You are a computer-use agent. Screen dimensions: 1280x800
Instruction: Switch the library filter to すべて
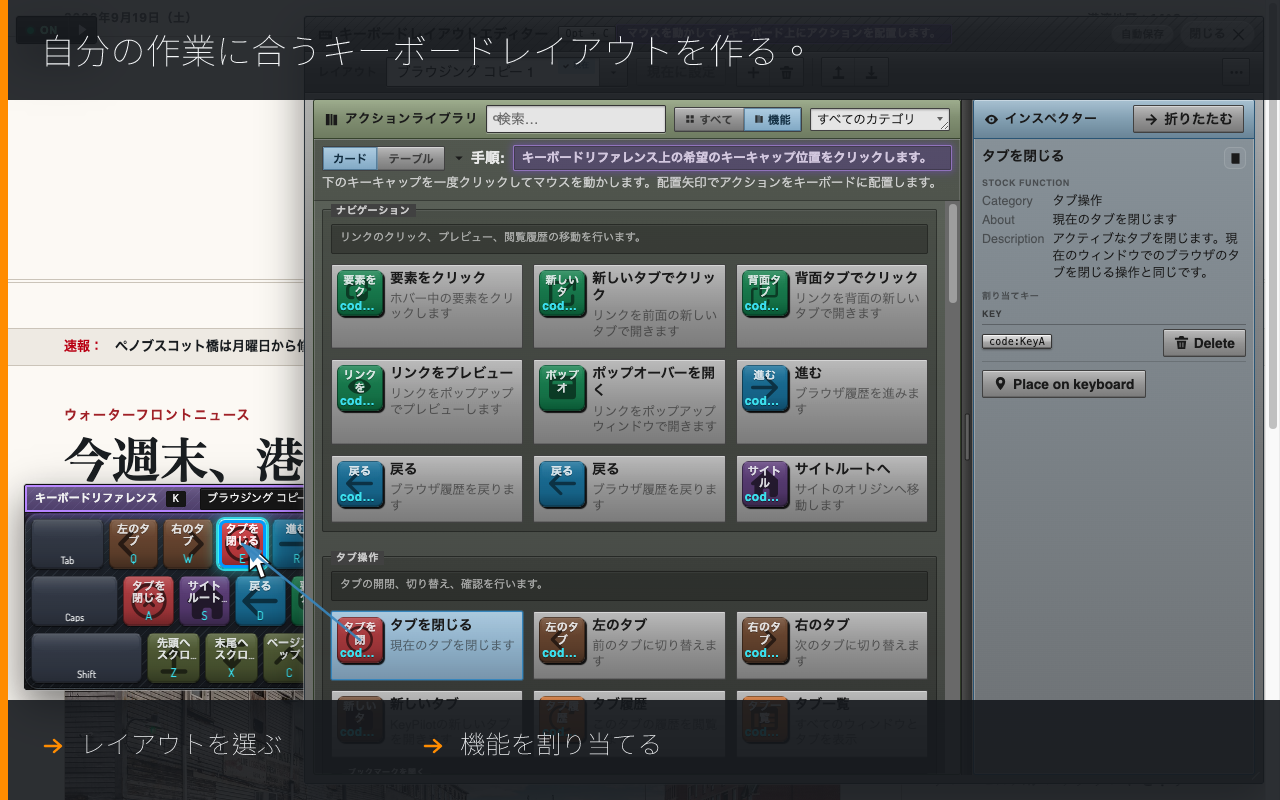click(709, 119)
